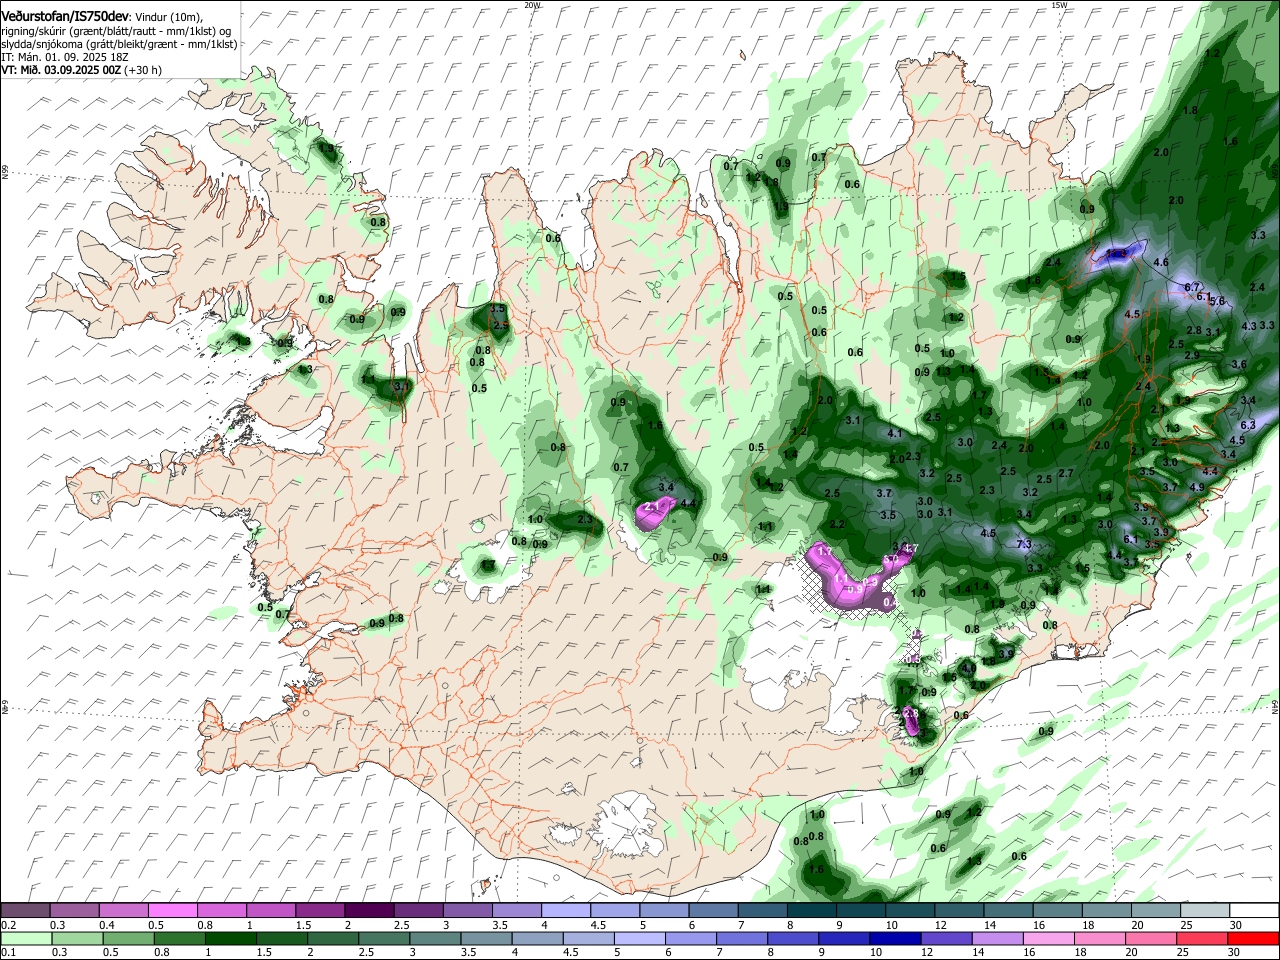Click the '(+30 h)' forecast offset text
Viewport: 1280px width, 960px height.
tap(143, 70)
